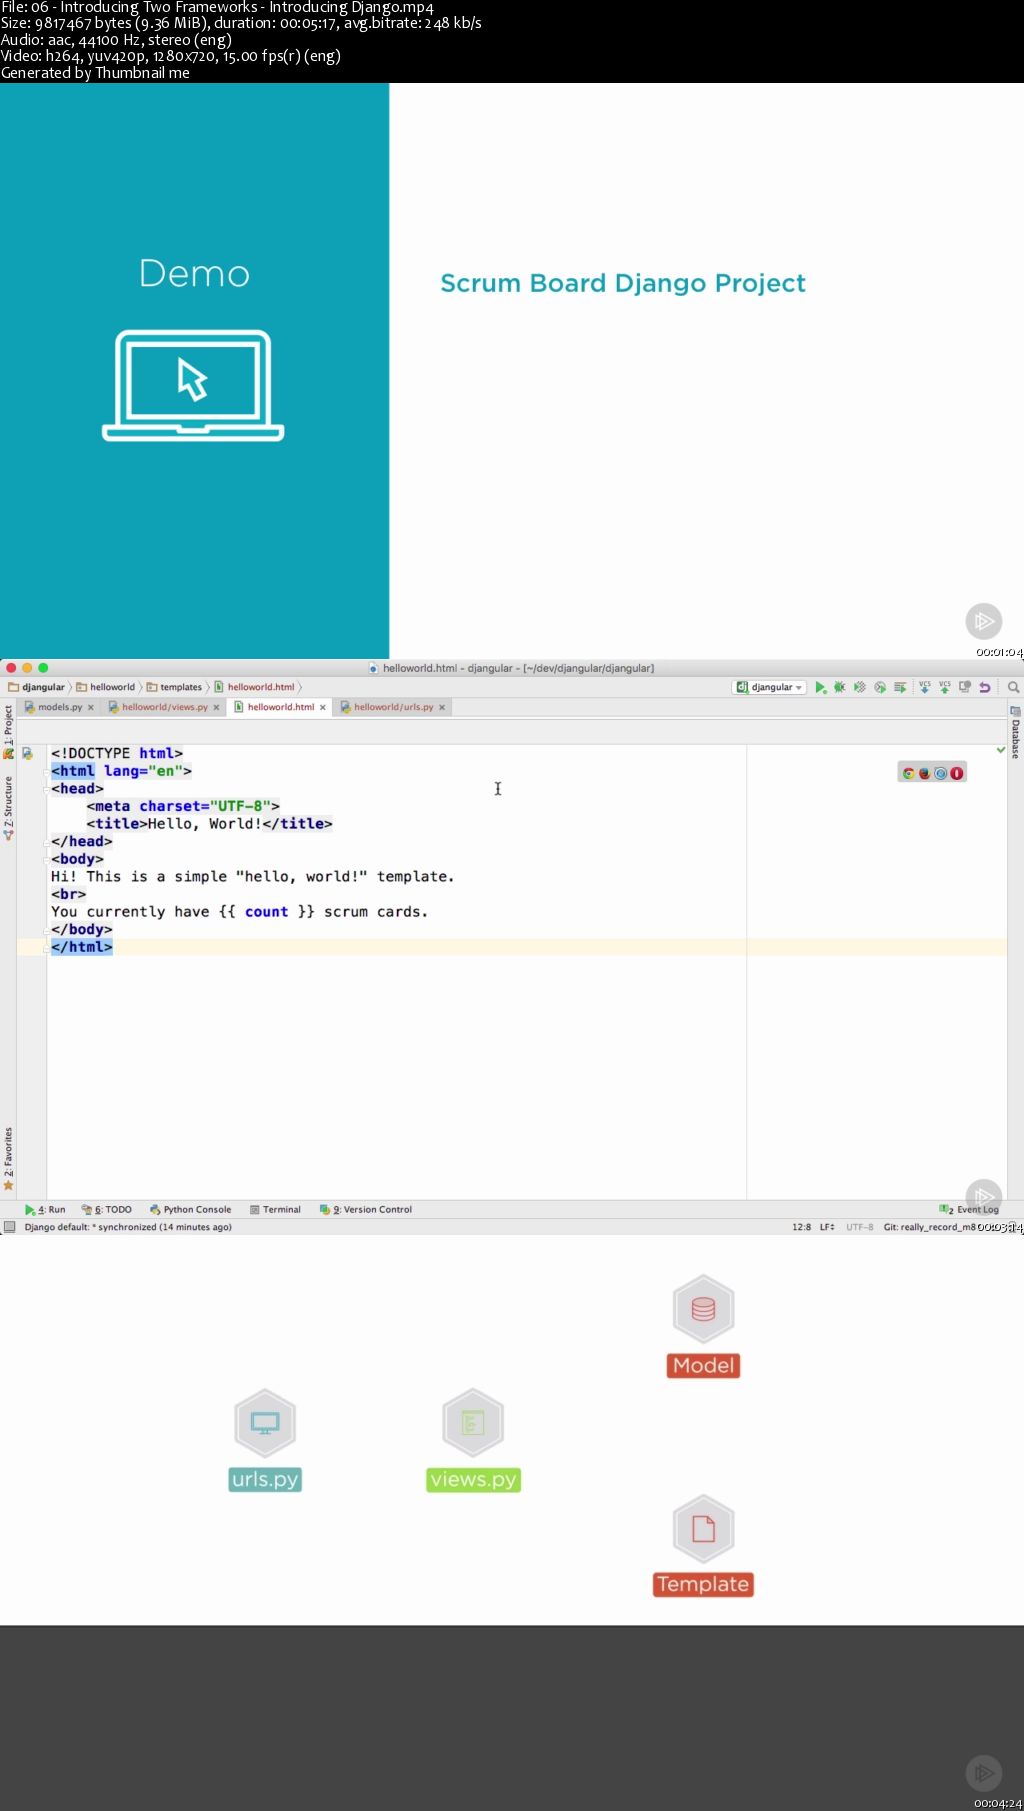Screen dimensions: 1024x1811
Task: Preview page in Safari browser icon
Action: point(941,773)
